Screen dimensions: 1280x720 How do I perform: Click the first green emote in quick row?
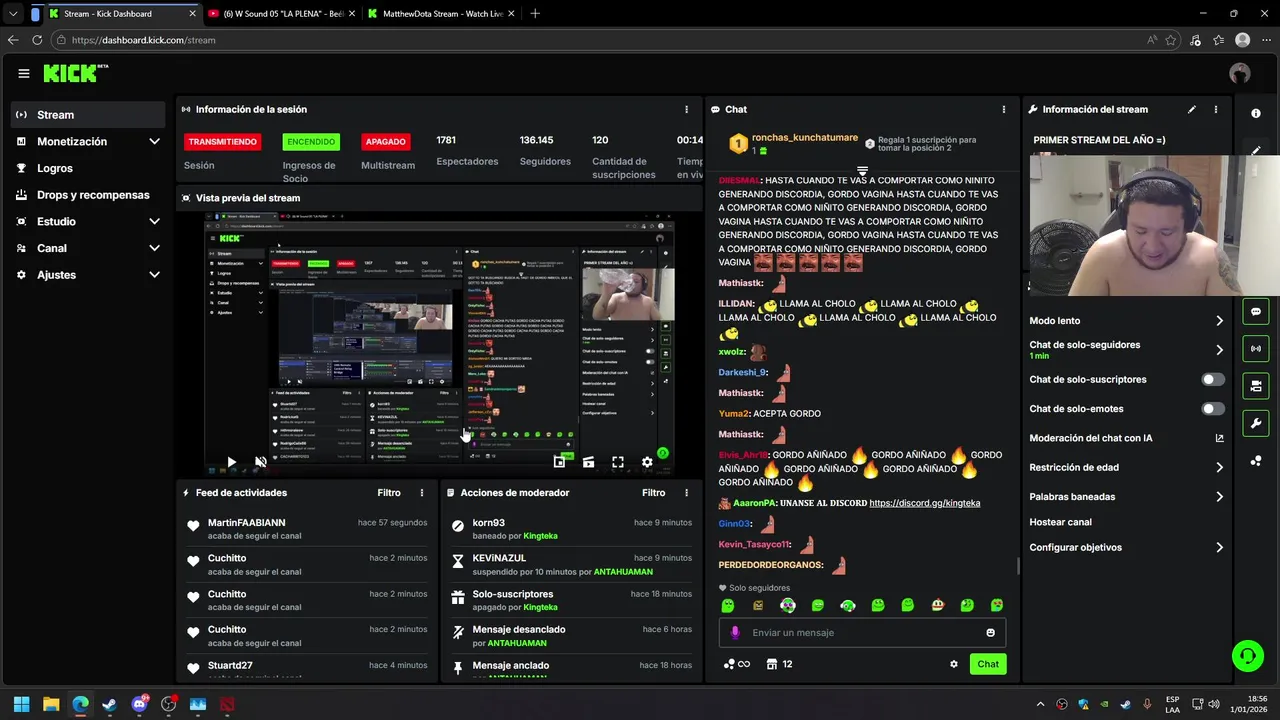(x=728, y=605)
